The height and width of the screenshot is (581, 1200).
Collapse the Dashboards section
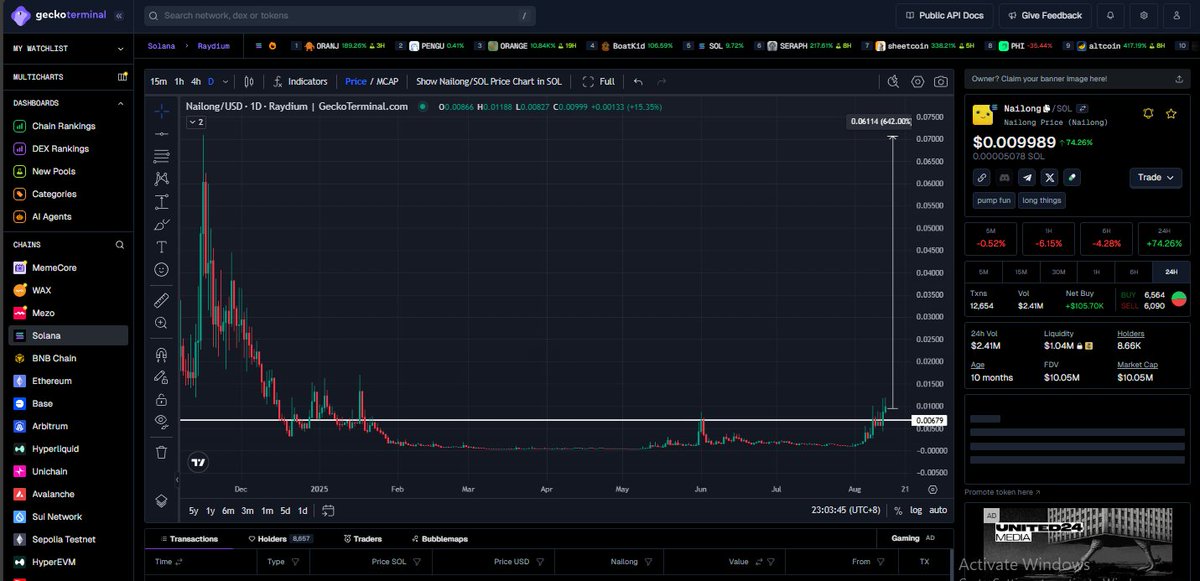click(121, 103)
